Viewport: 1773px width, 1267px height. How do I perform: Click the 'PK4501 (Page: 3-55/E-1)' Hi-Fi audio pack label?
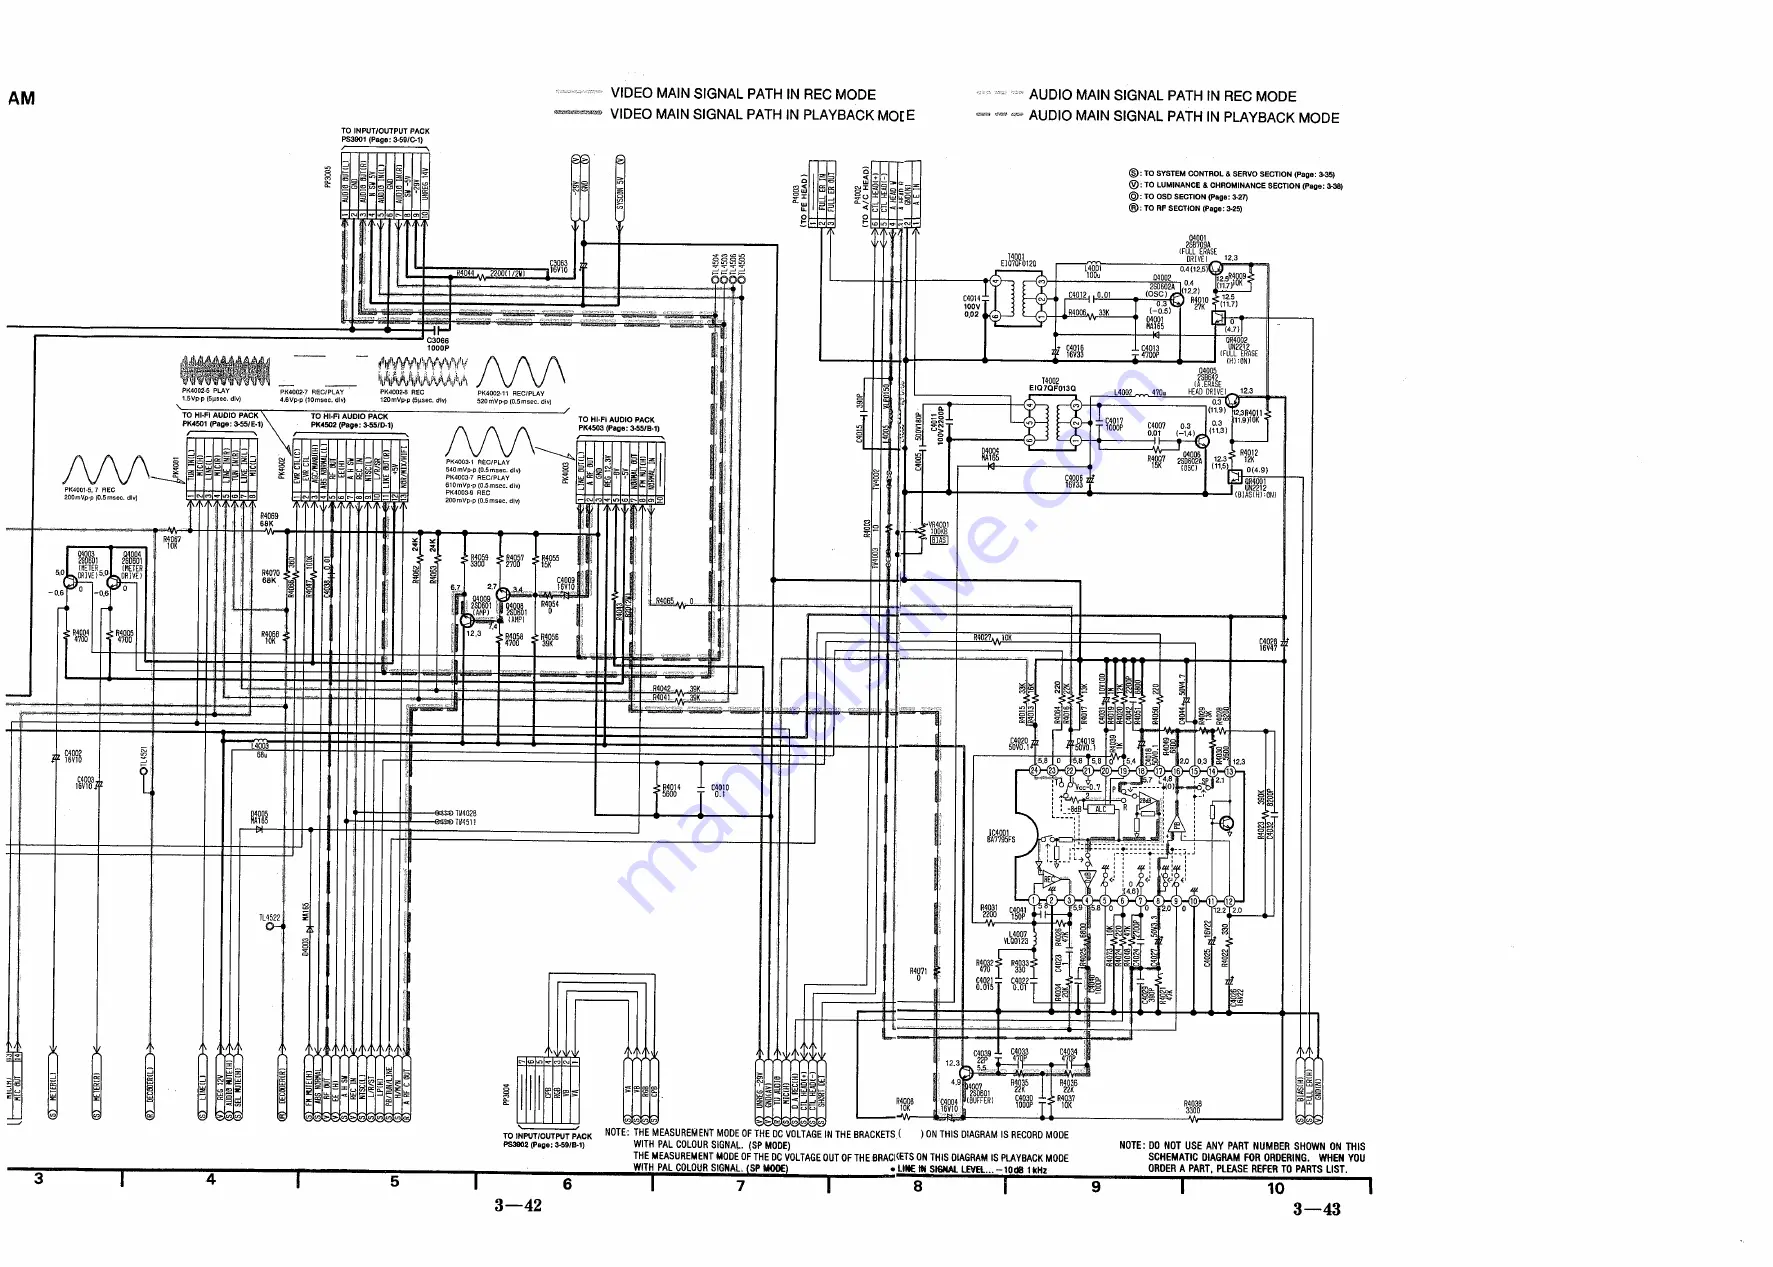click(222, 424)
